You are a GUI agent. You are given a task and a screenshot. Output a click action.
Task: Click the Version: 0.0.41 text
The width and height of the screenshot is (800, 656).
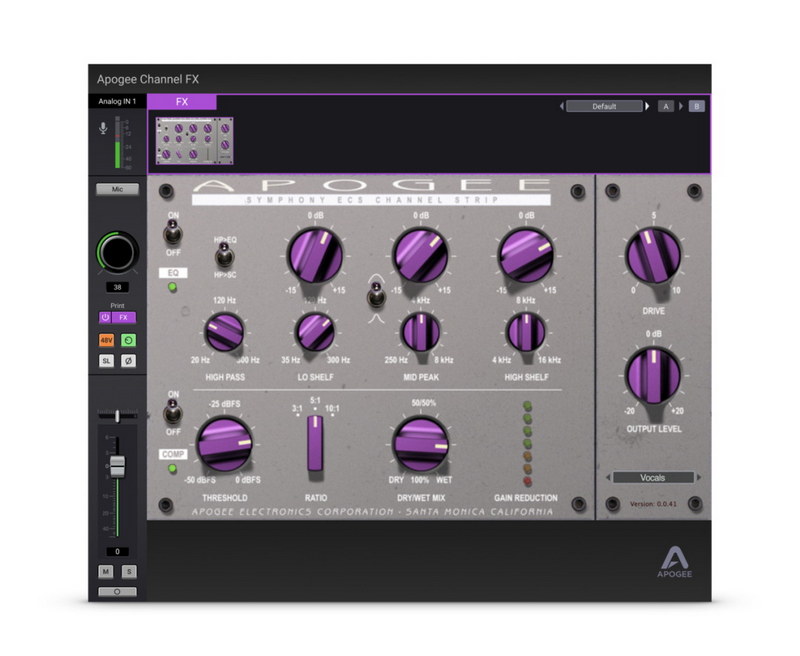pos(654,504)
